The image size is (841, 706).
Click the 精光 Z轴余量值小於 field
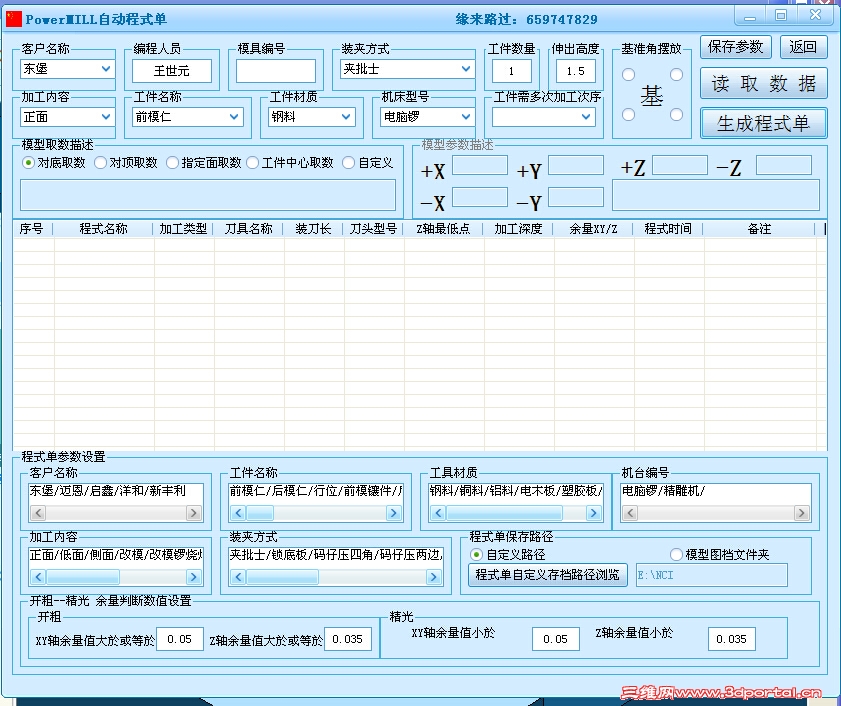732,639
